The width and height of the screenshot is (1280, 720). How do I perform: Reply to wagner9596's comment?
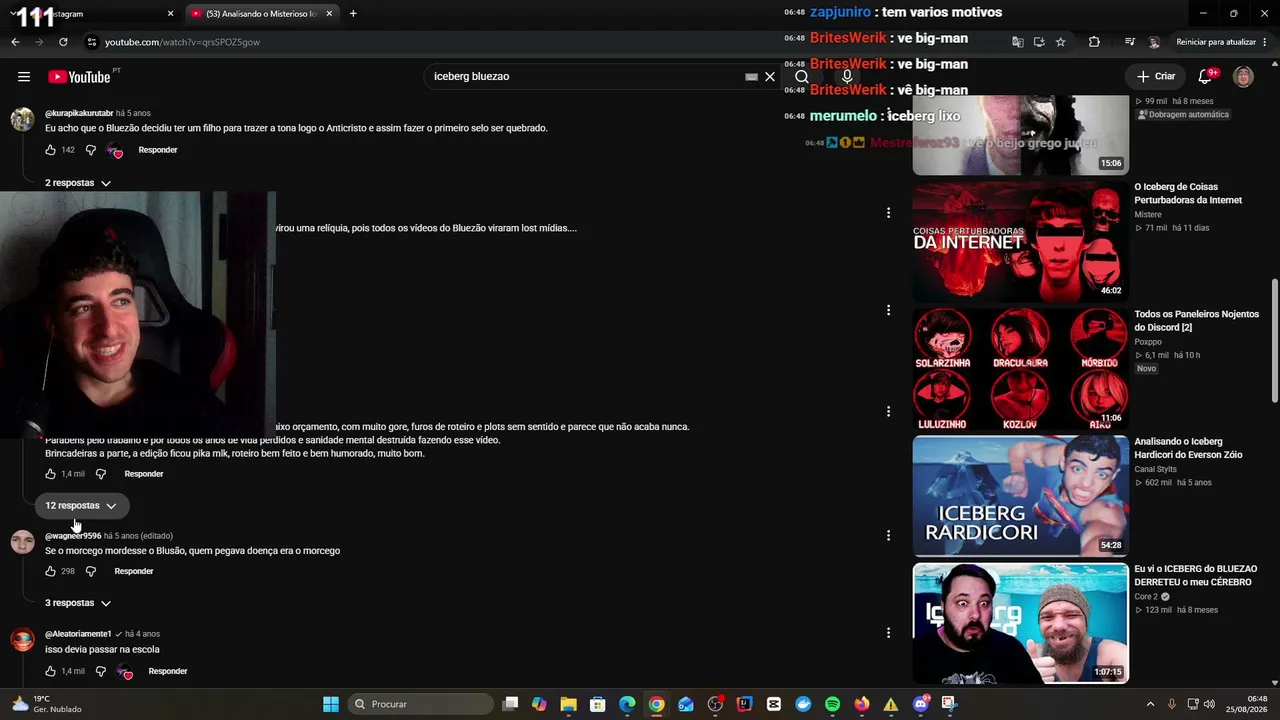pos(134,571)
